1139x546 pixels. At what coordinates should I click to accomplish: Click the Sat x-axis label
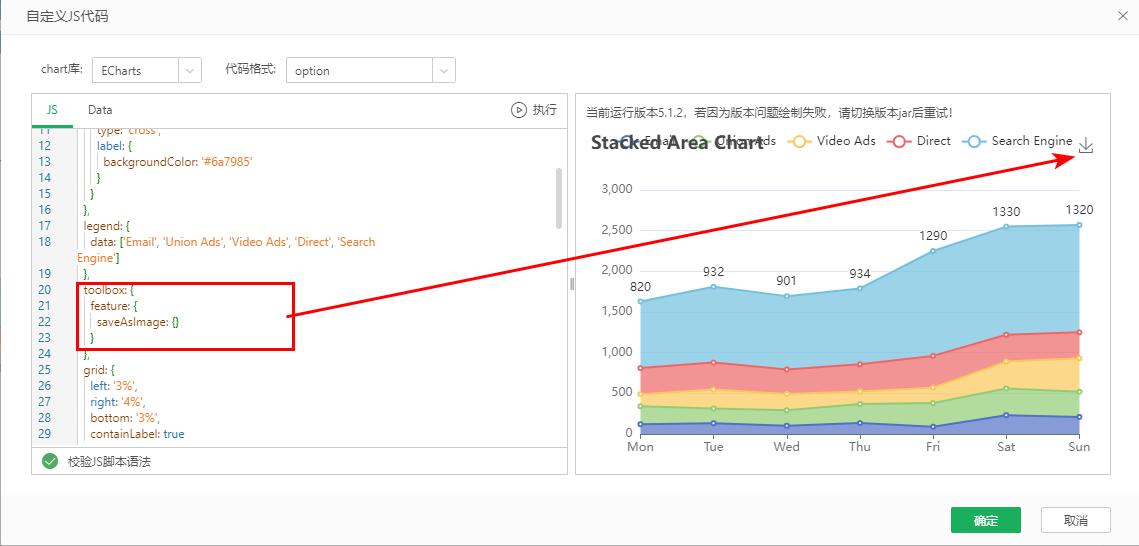[1007, 447]
